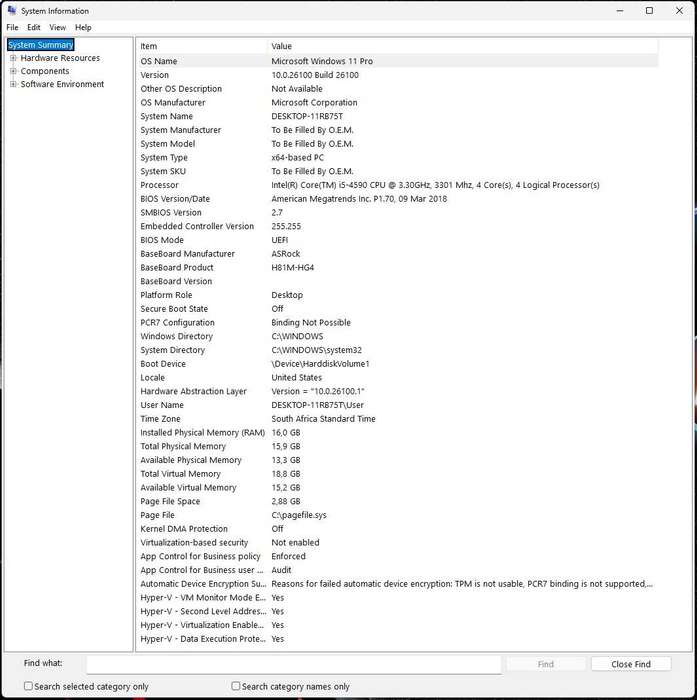Close the System Information window
Viewport: 697px width, 700px height.
tap(679, 10)
